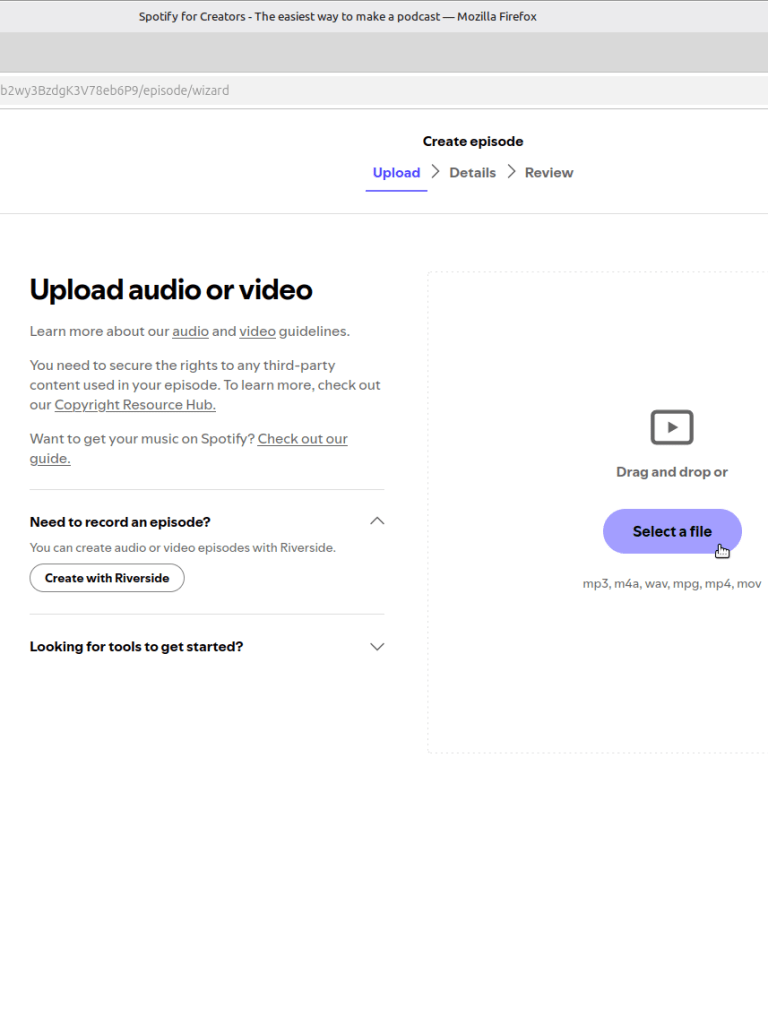Viewport: 768px width, 1024px height.
Task: Open the audio guidelines link
Action: [x=190, y=331]
